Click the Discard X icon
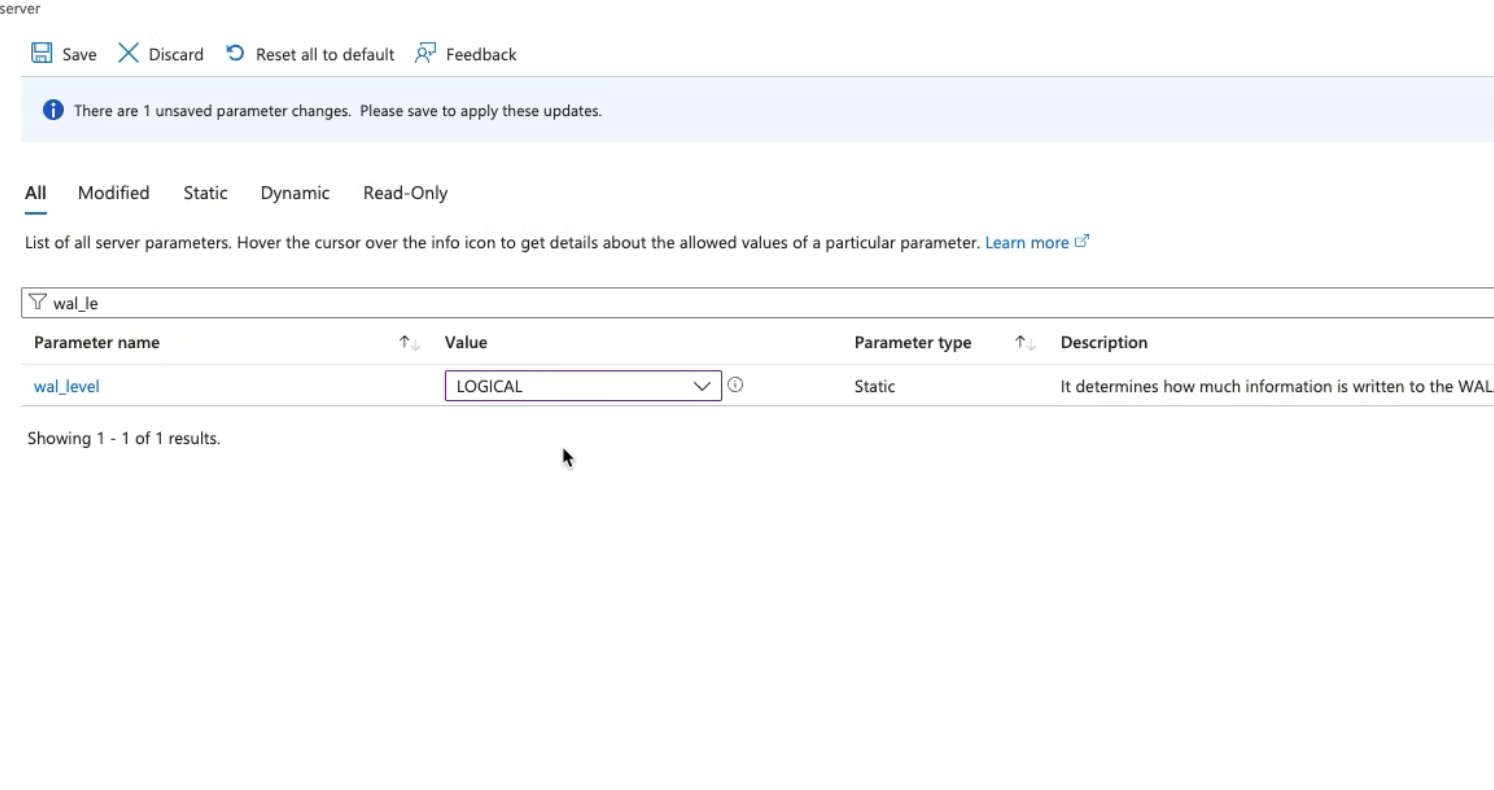This screenshot has height=790, width=1494. point(128,53)
